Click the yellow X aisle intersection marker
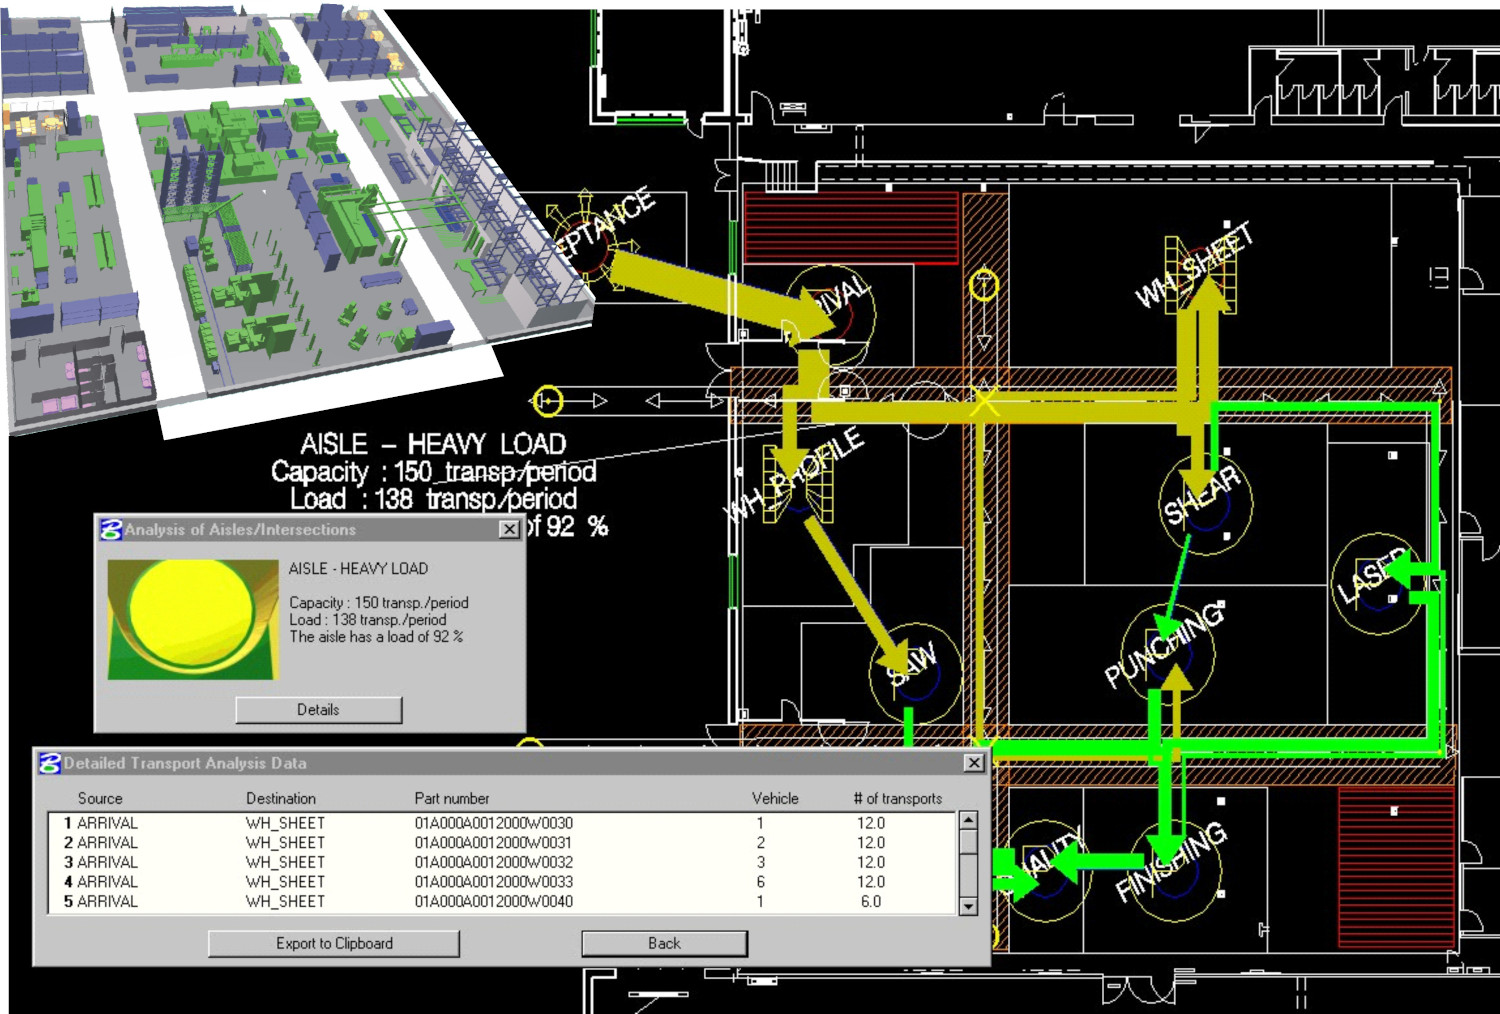This screenshot has height=1014, width=1500. [984, 403]
